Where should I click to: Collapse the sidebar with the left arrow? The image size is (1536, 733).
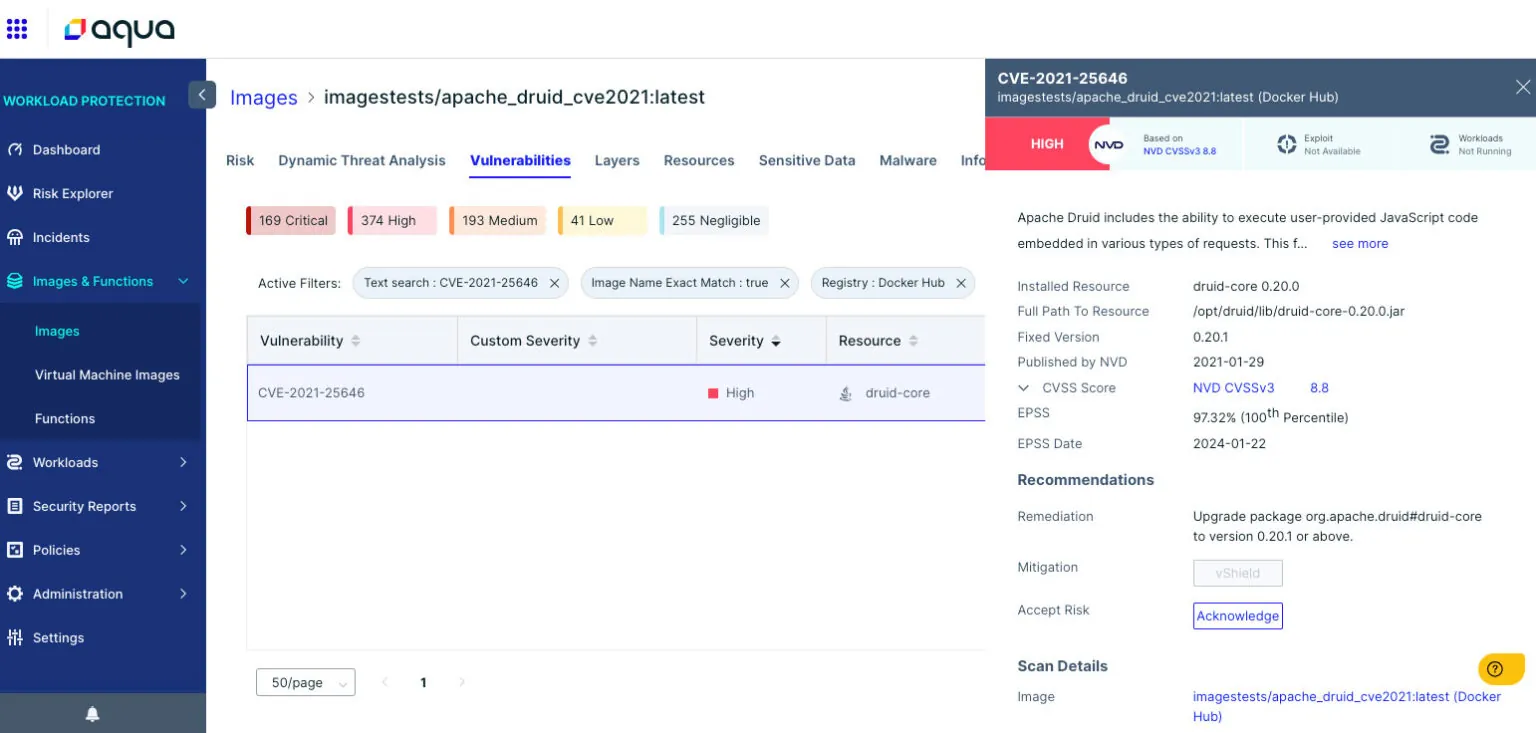(202, 94)
